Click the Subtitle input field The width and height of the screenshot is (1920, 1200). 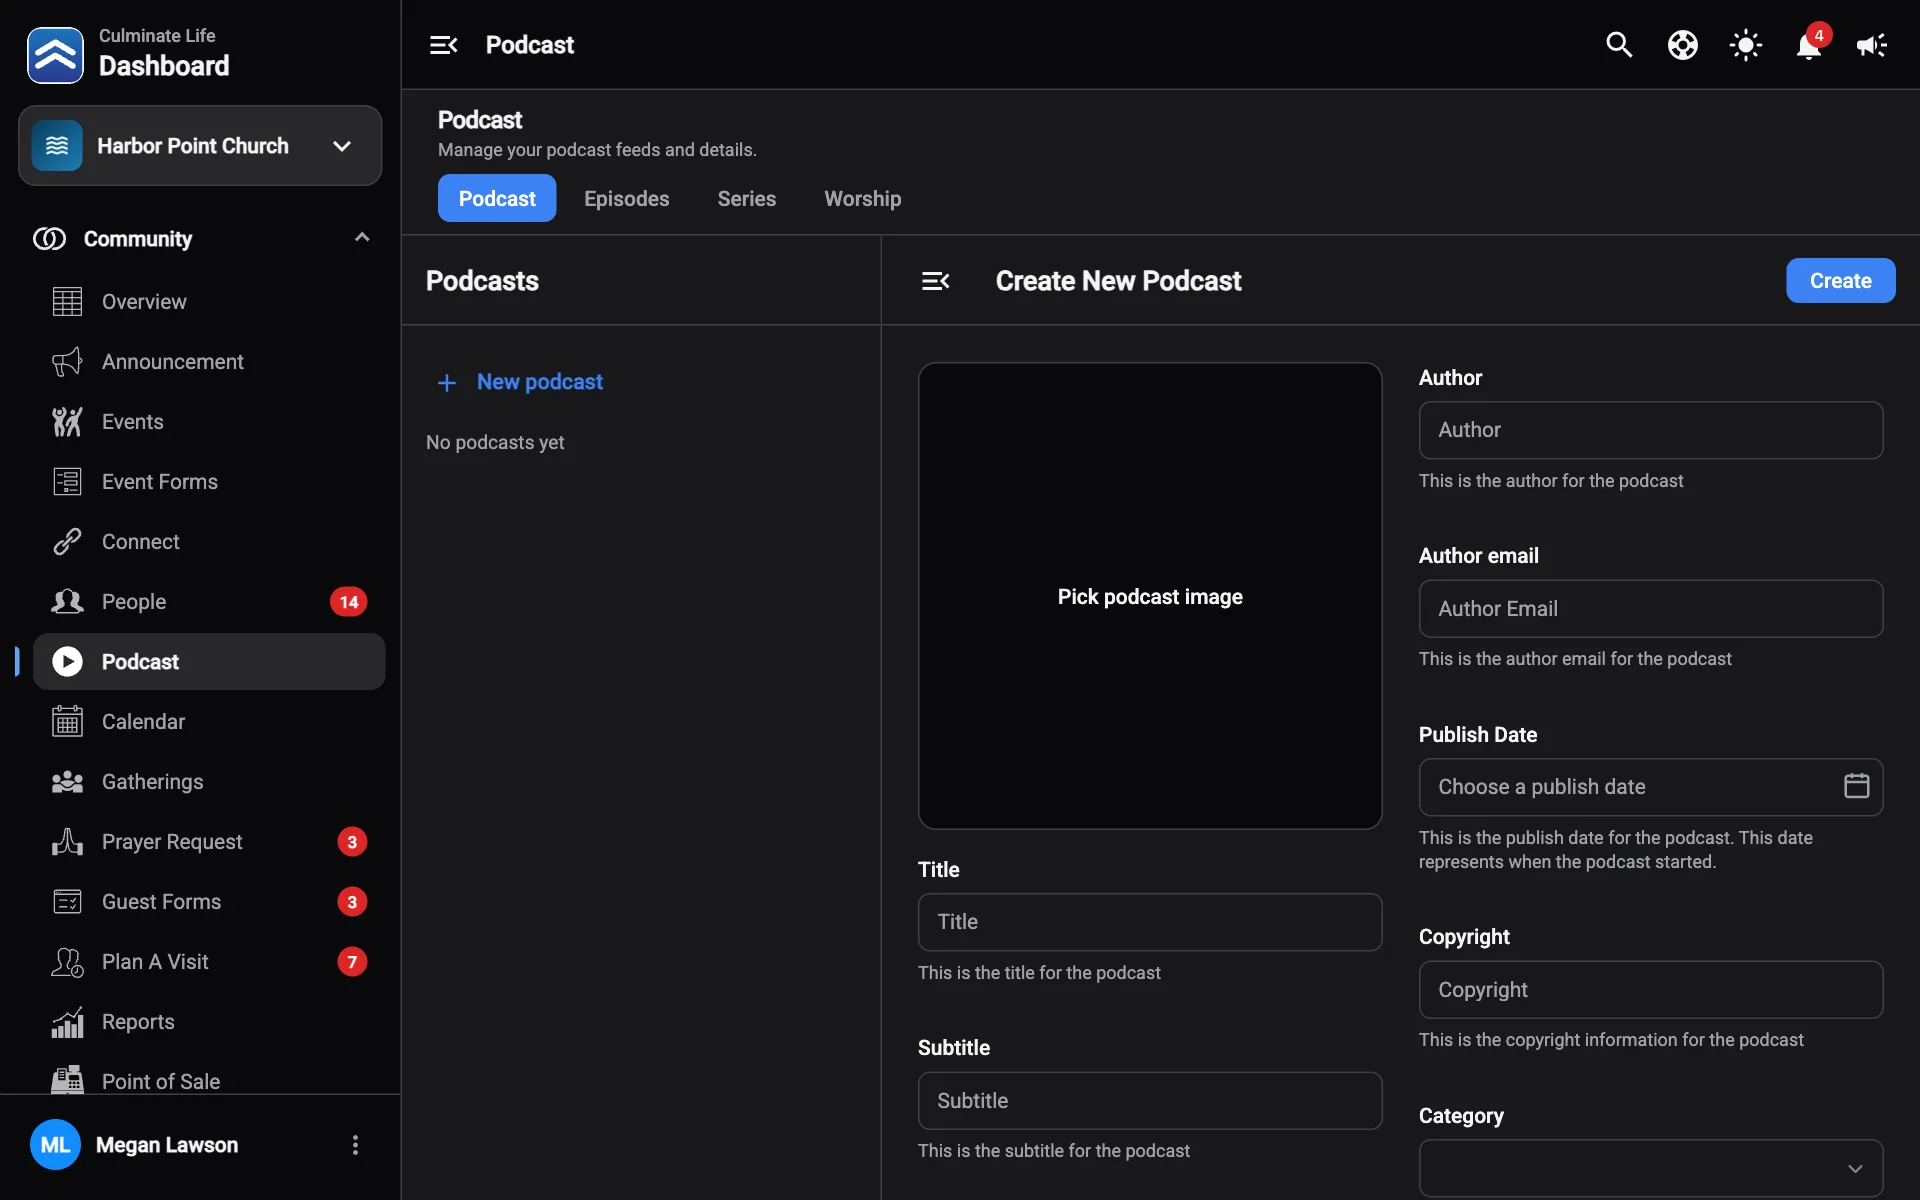coord(1150,1101)
